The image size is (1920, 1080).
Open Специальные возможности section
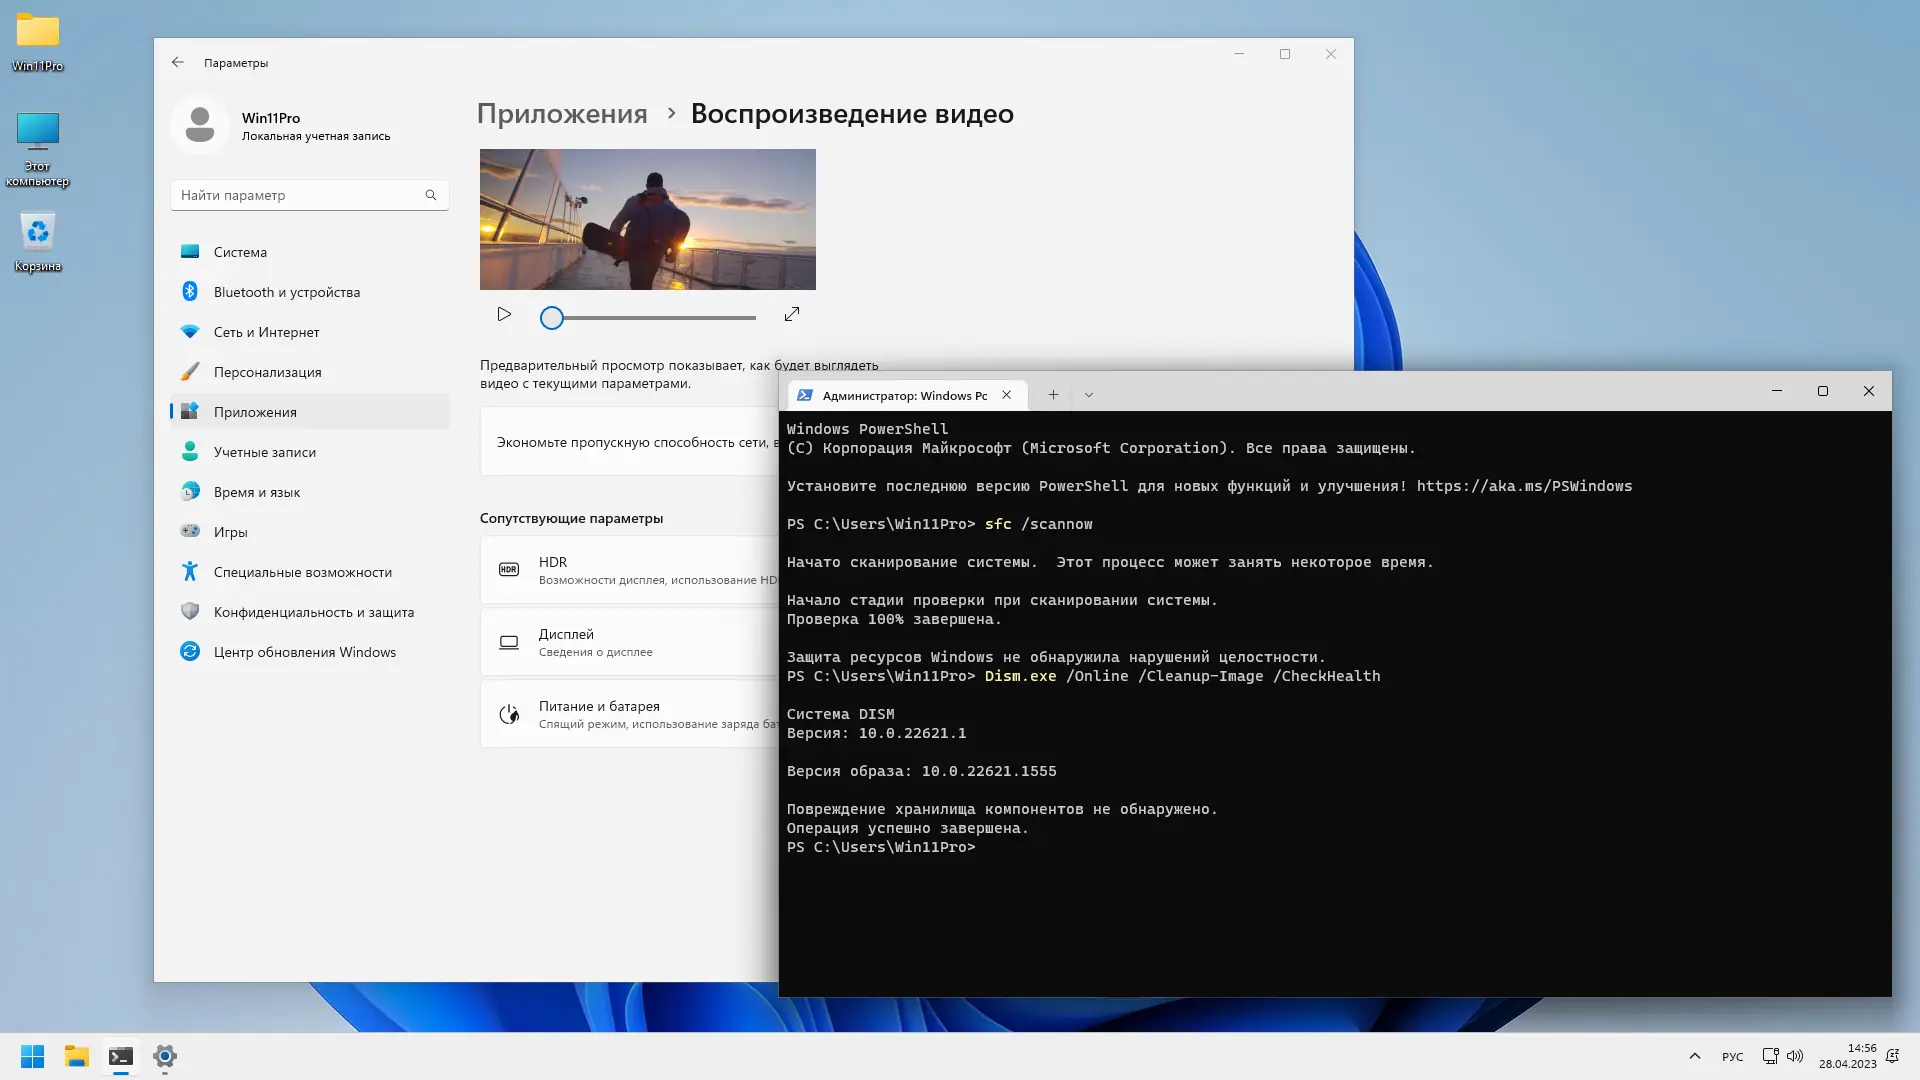click(x=302, y=572)
